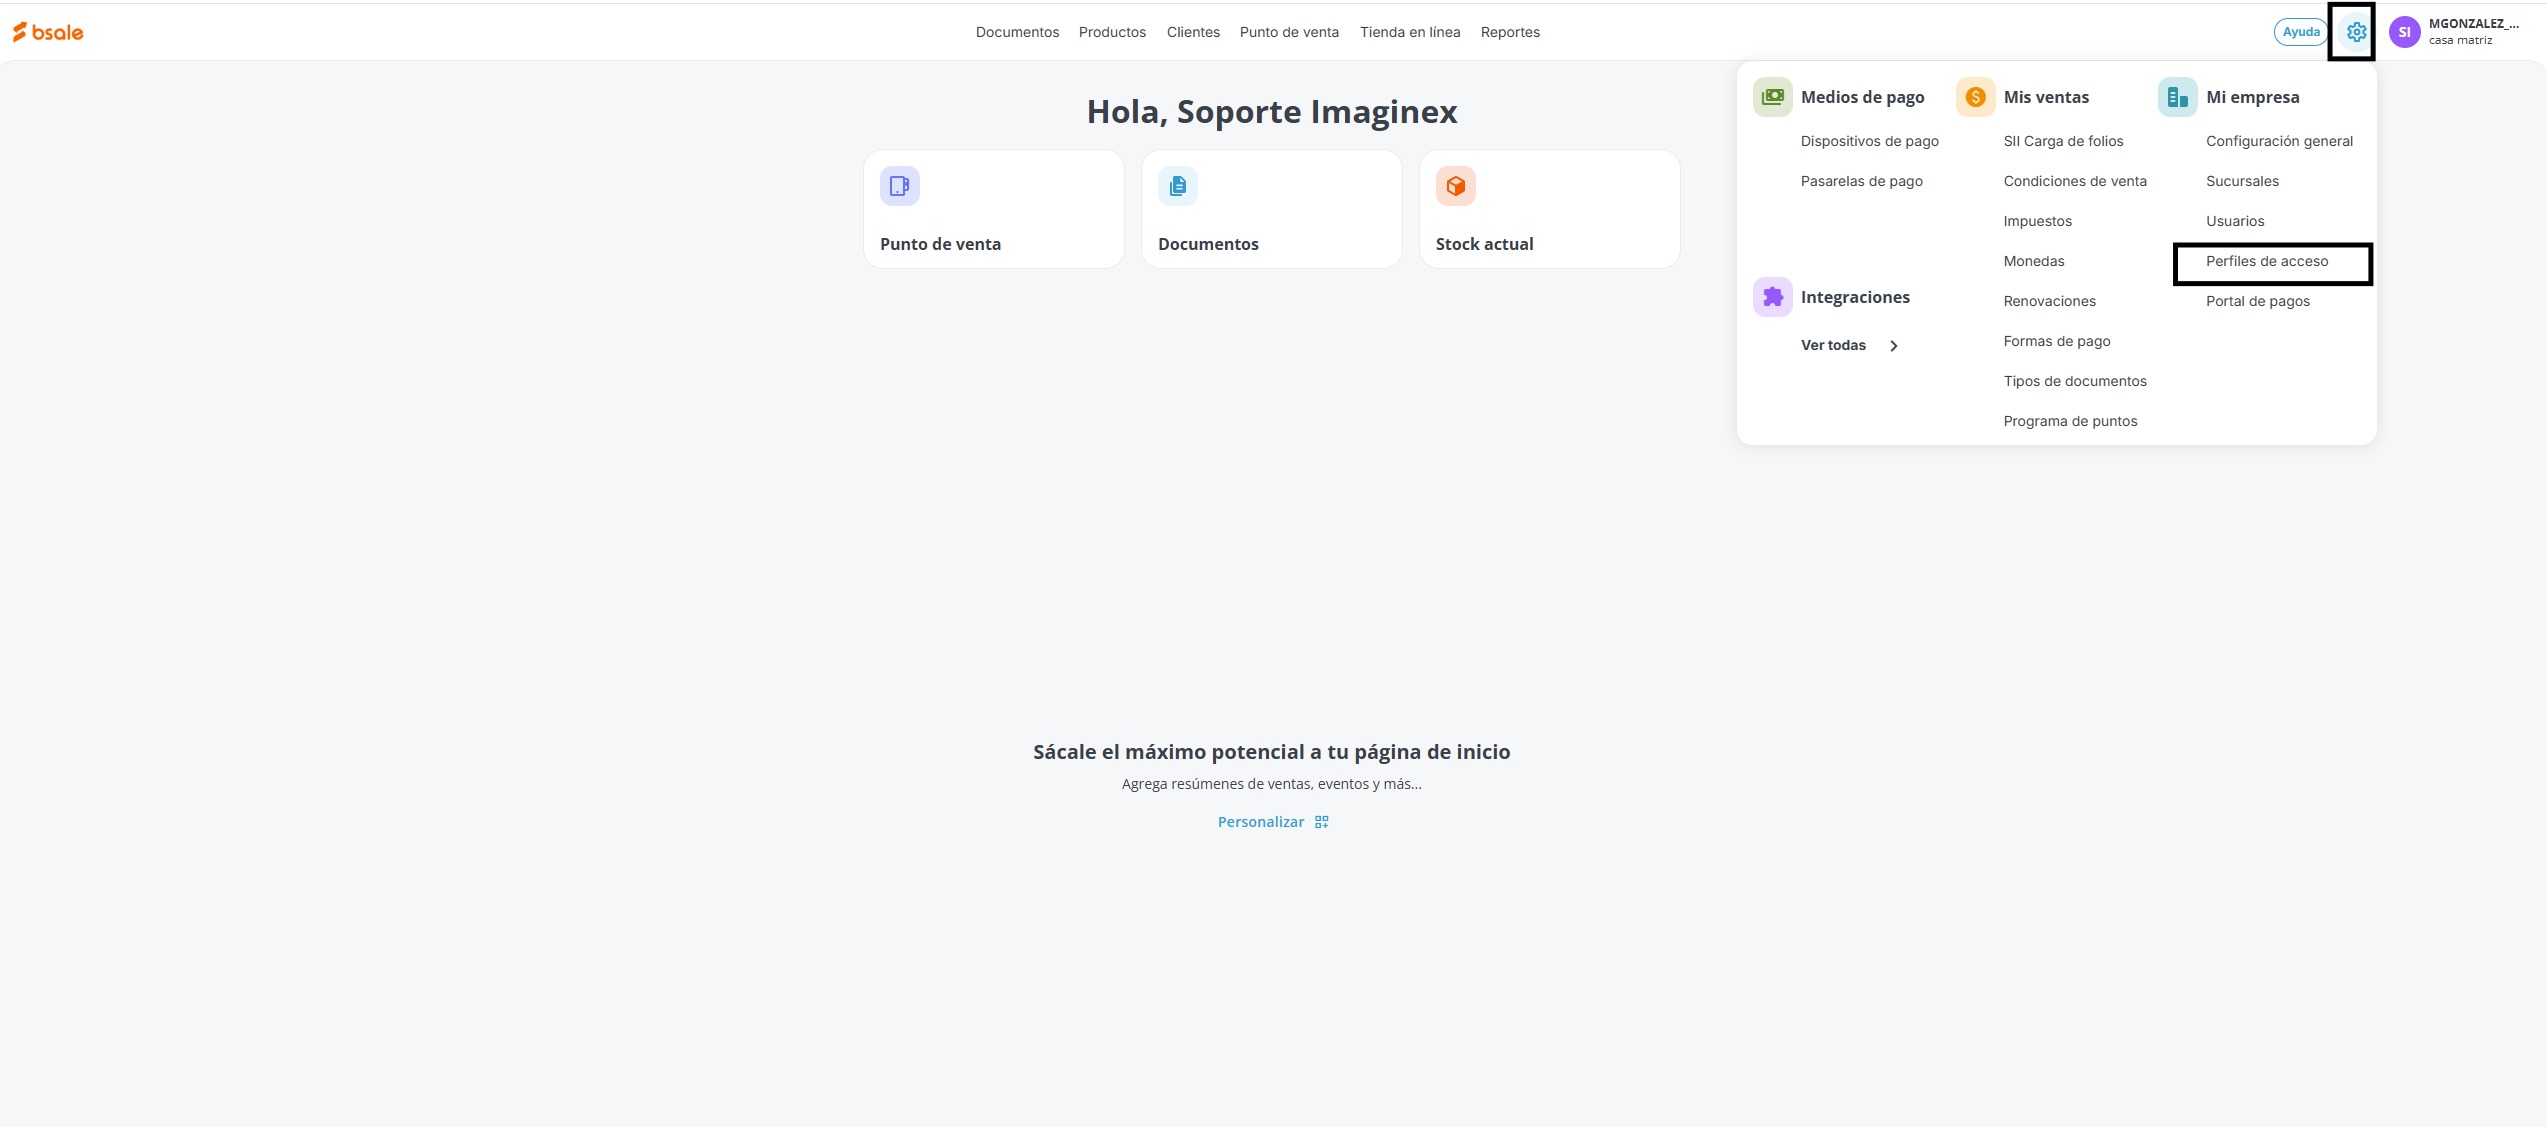The image size is (2547, 1127).
Task: Click the Integraciones puzzle icon
Action: (1772, 297)
